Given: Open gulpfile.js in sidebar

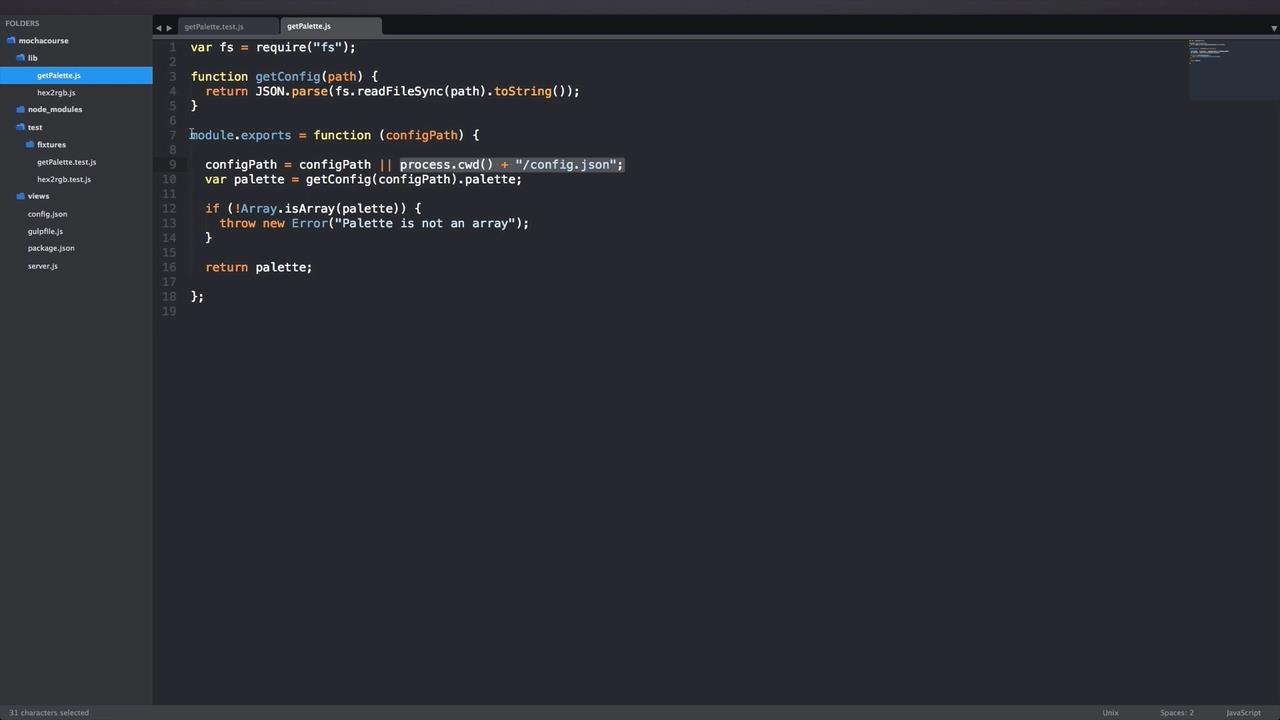Looking at the screenshot, I should tap(45, 231).
